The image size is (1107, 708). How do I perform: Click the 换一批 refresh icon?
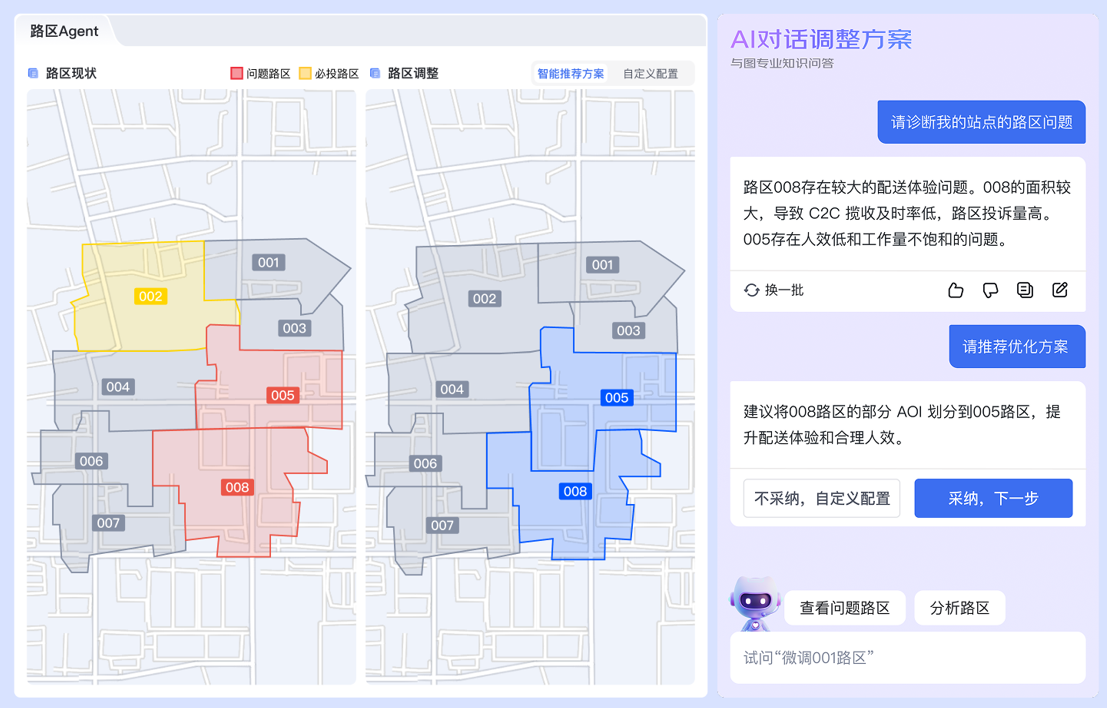(752, 290)
